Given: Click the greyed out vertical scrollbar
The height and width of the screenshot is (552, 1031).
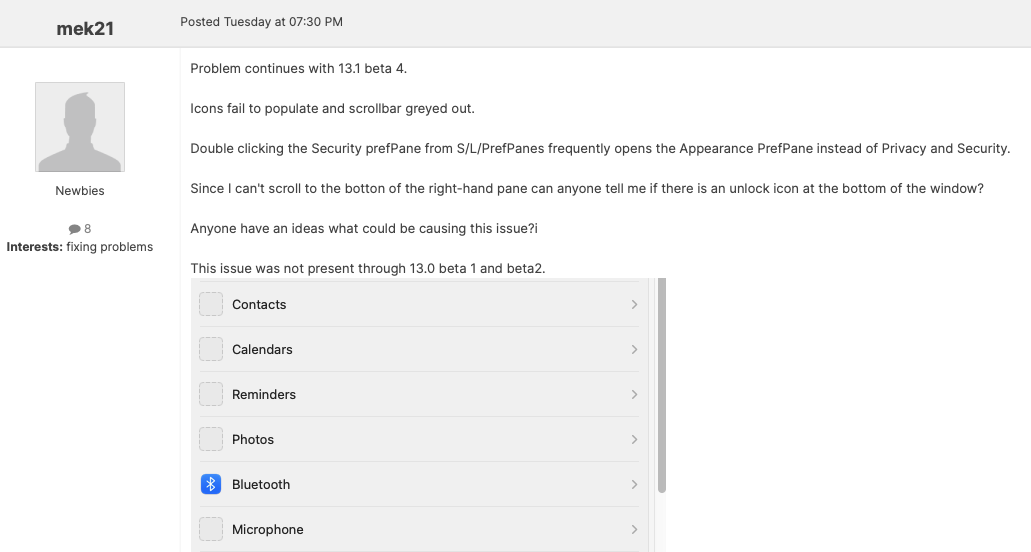Looking at the screenshot, I should click(662, 385).
